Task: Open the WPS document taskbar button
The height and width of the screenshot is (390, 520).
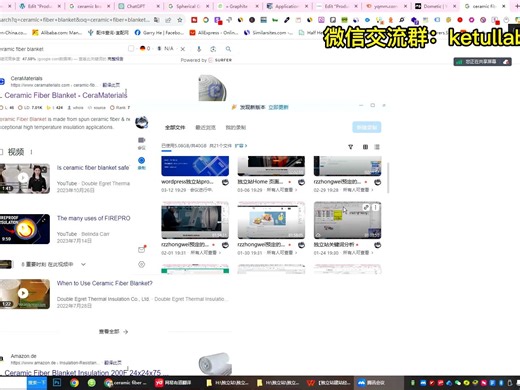Action: click(x=329, y=383)
